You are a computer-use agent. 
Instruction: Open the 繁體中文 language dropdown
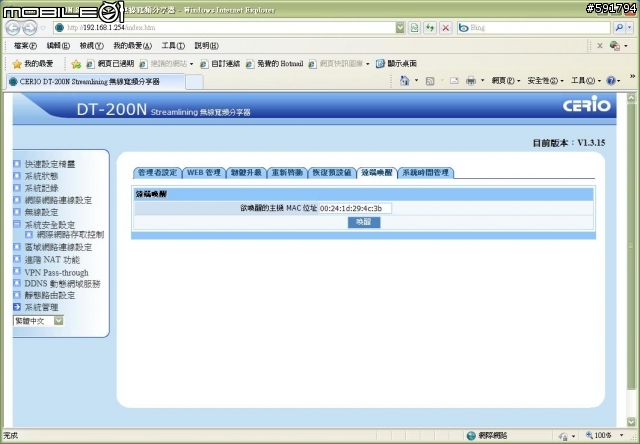point(38,321)
